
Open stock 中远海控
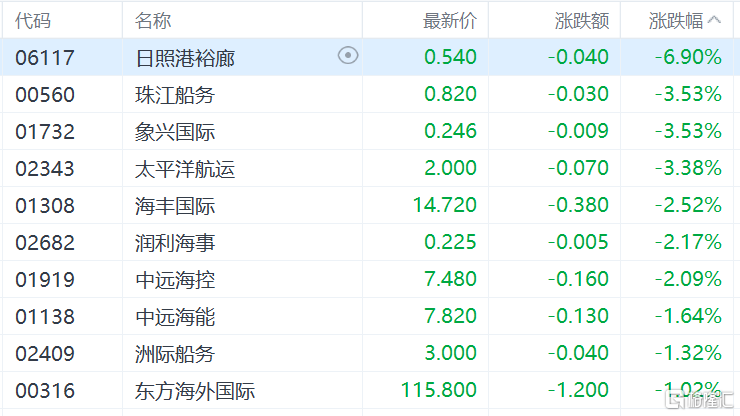point(175,280)
